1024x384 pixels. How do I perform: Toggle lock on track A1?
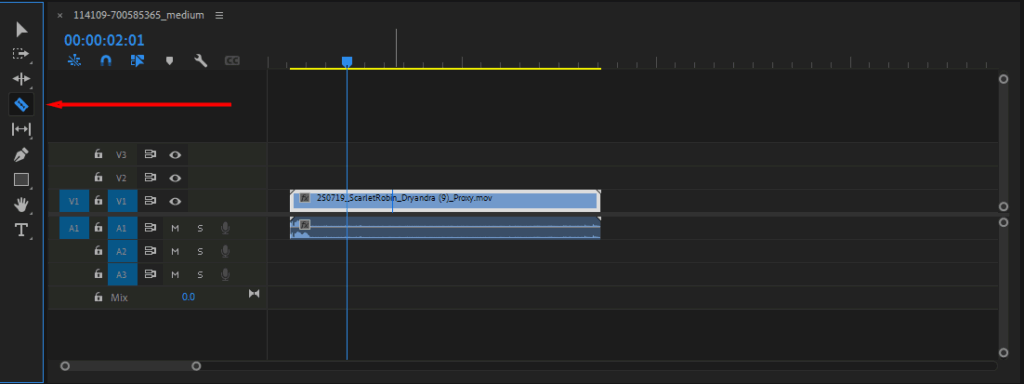click(99, 228)
